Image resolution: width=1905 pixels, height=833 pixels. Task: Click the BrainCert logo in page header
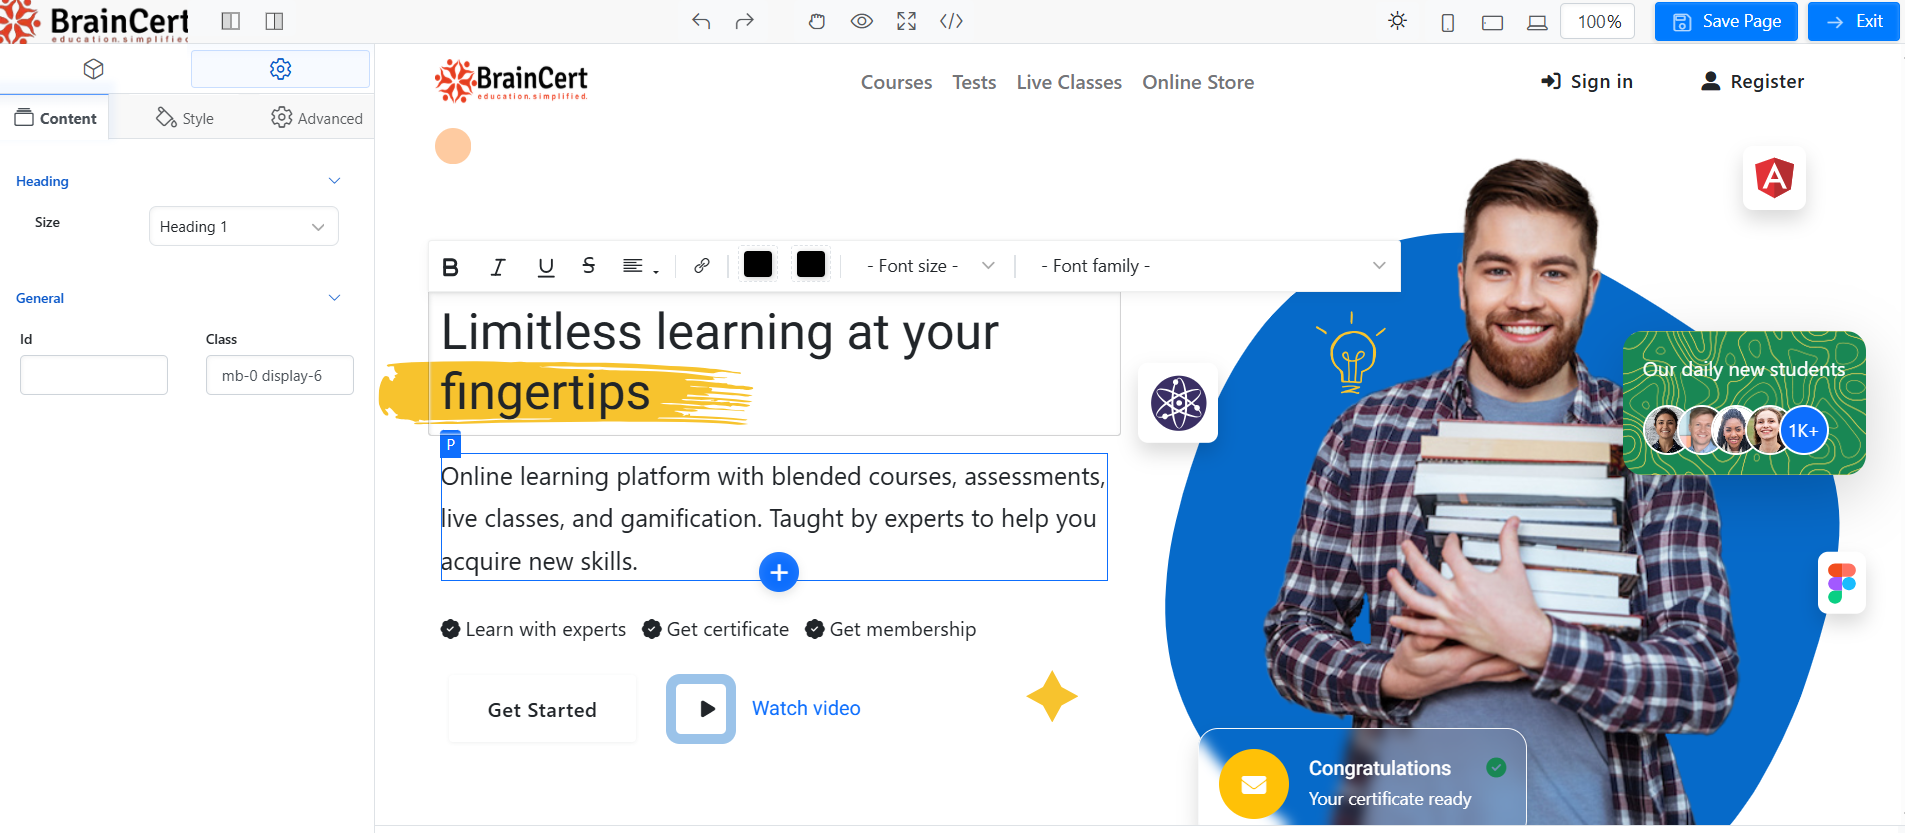[511, 81]
